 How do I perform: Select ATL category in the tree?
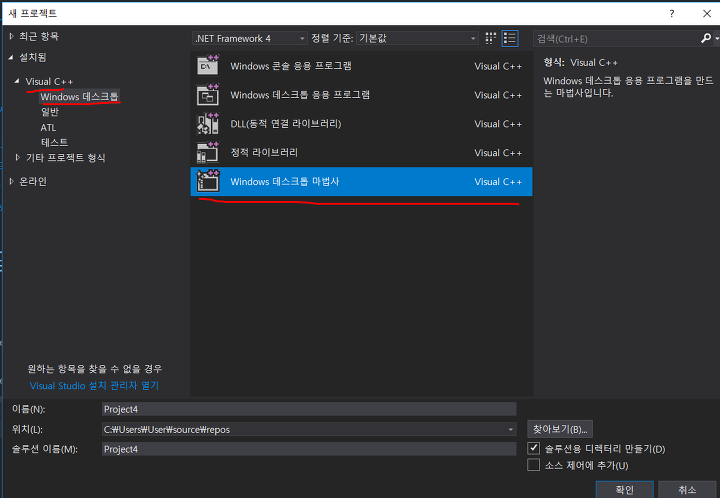[x=48, y=128]
